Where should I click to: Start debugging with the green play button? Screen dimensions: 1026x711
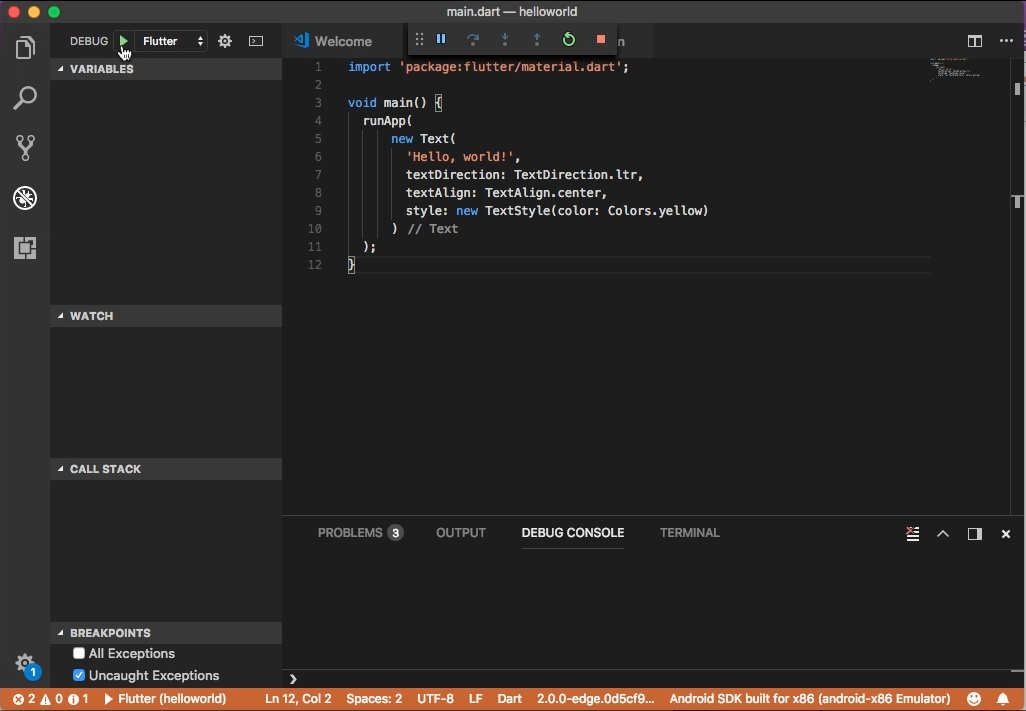point(123,41)
